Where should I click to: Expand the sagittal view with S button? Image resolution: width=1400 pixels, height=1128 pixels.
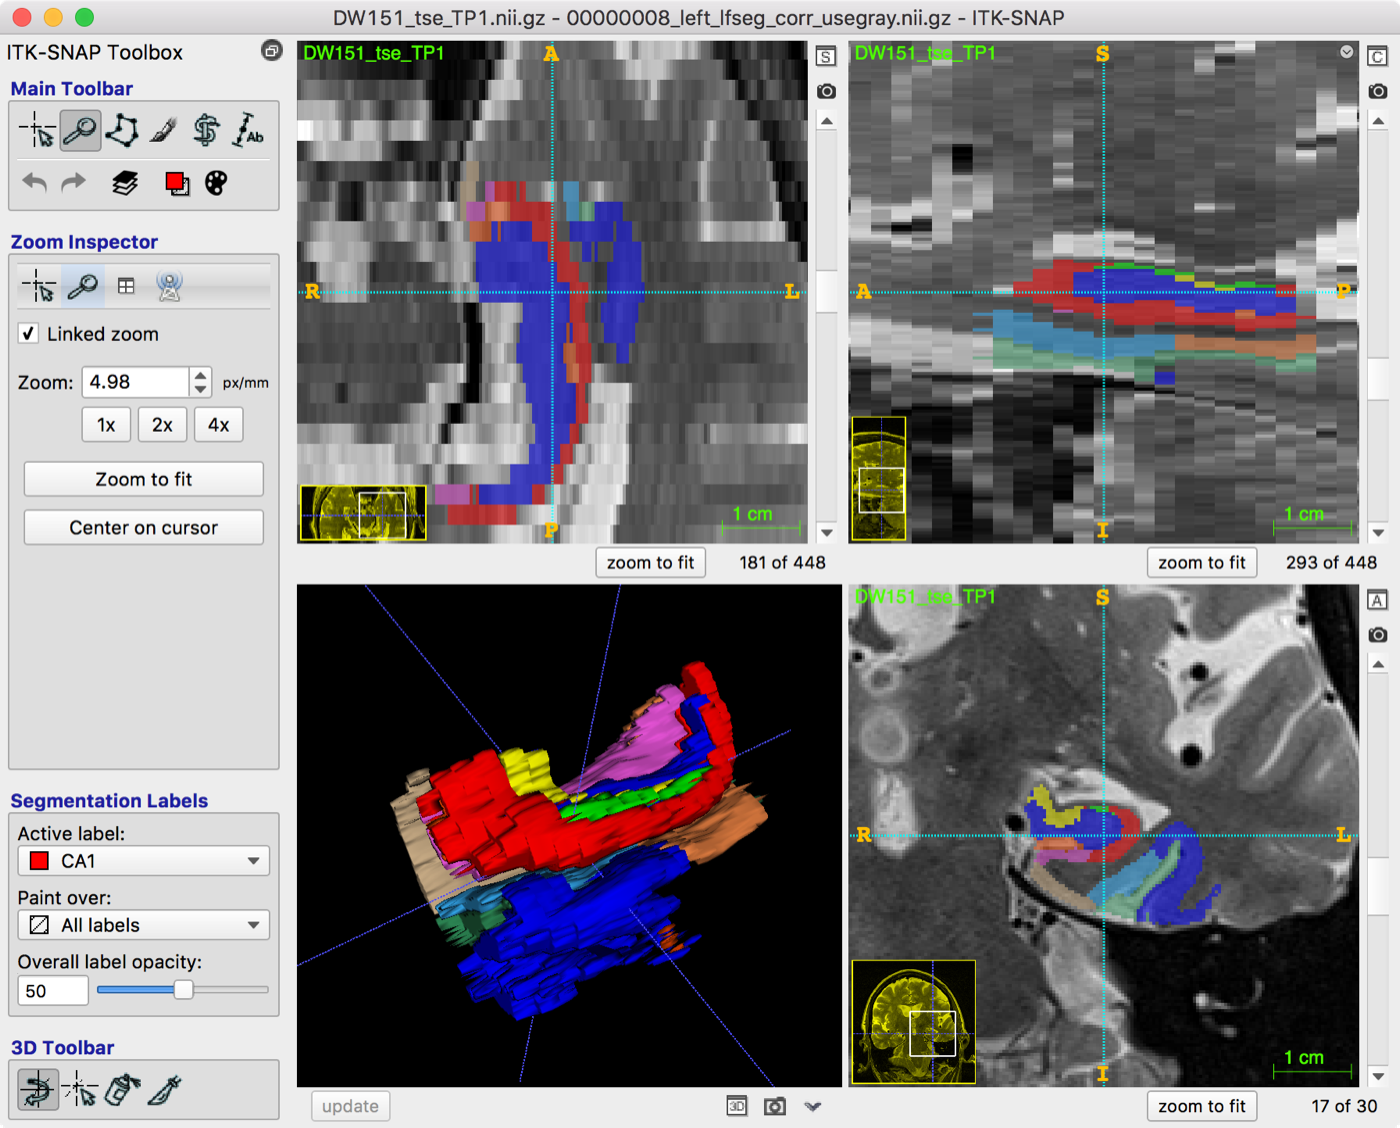pos(826,57)
